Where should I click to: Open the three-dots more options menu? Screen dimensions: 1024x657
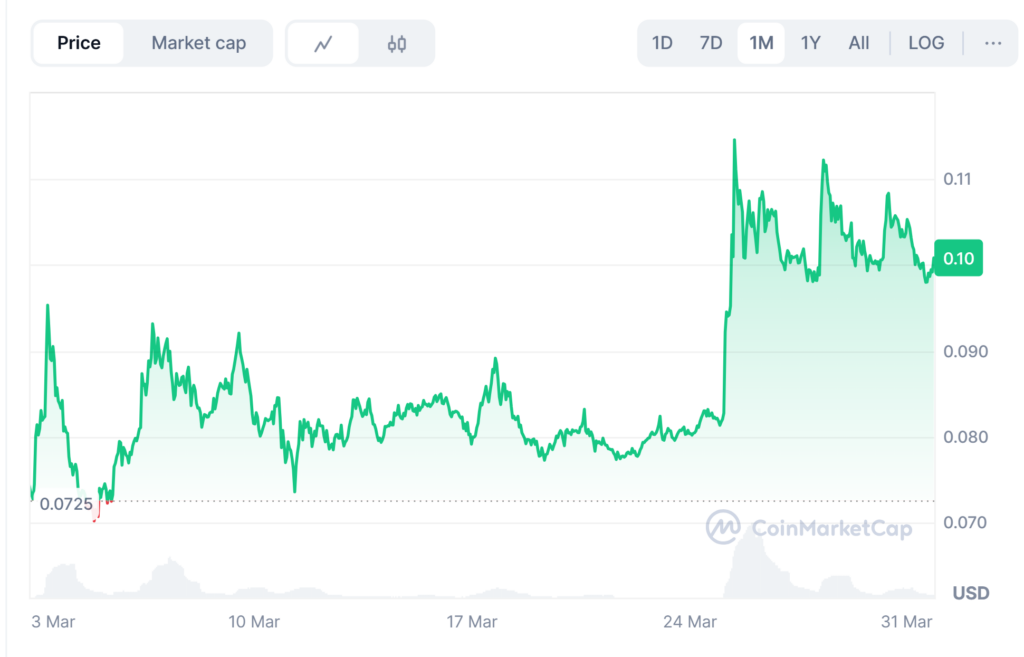992,43
